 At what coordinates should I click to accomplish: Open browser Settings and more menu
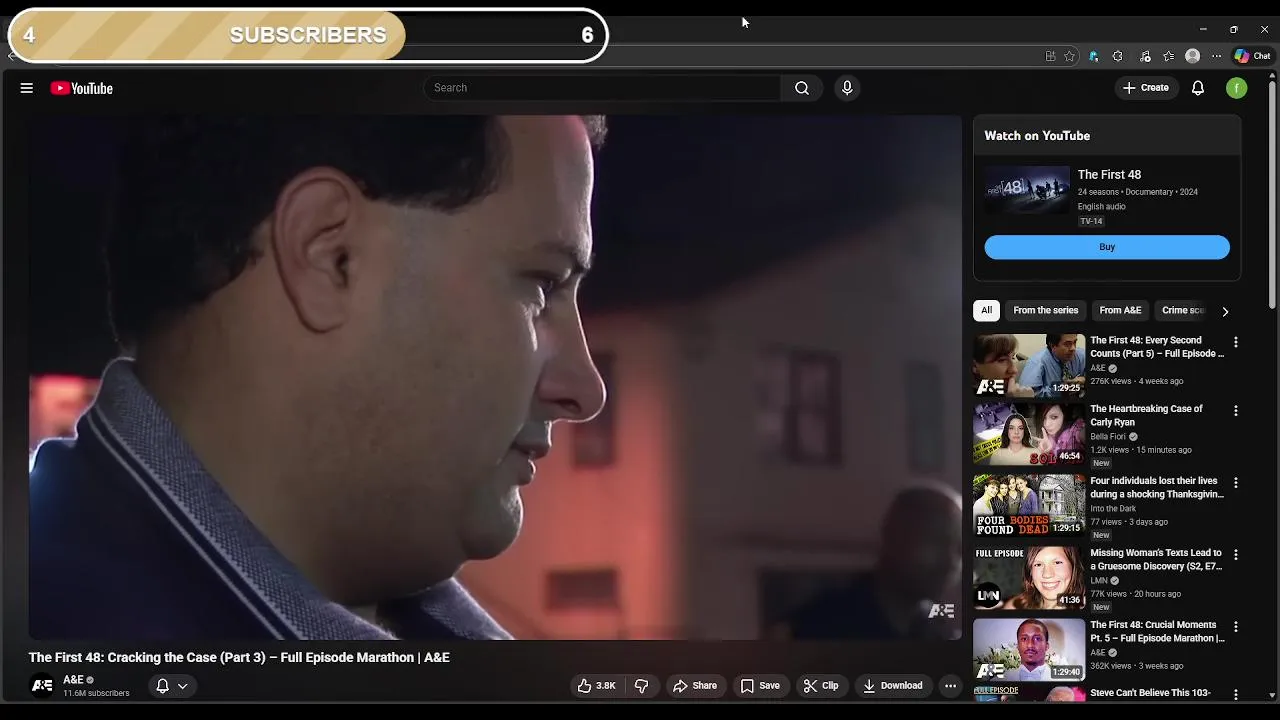click(1216, 56)
